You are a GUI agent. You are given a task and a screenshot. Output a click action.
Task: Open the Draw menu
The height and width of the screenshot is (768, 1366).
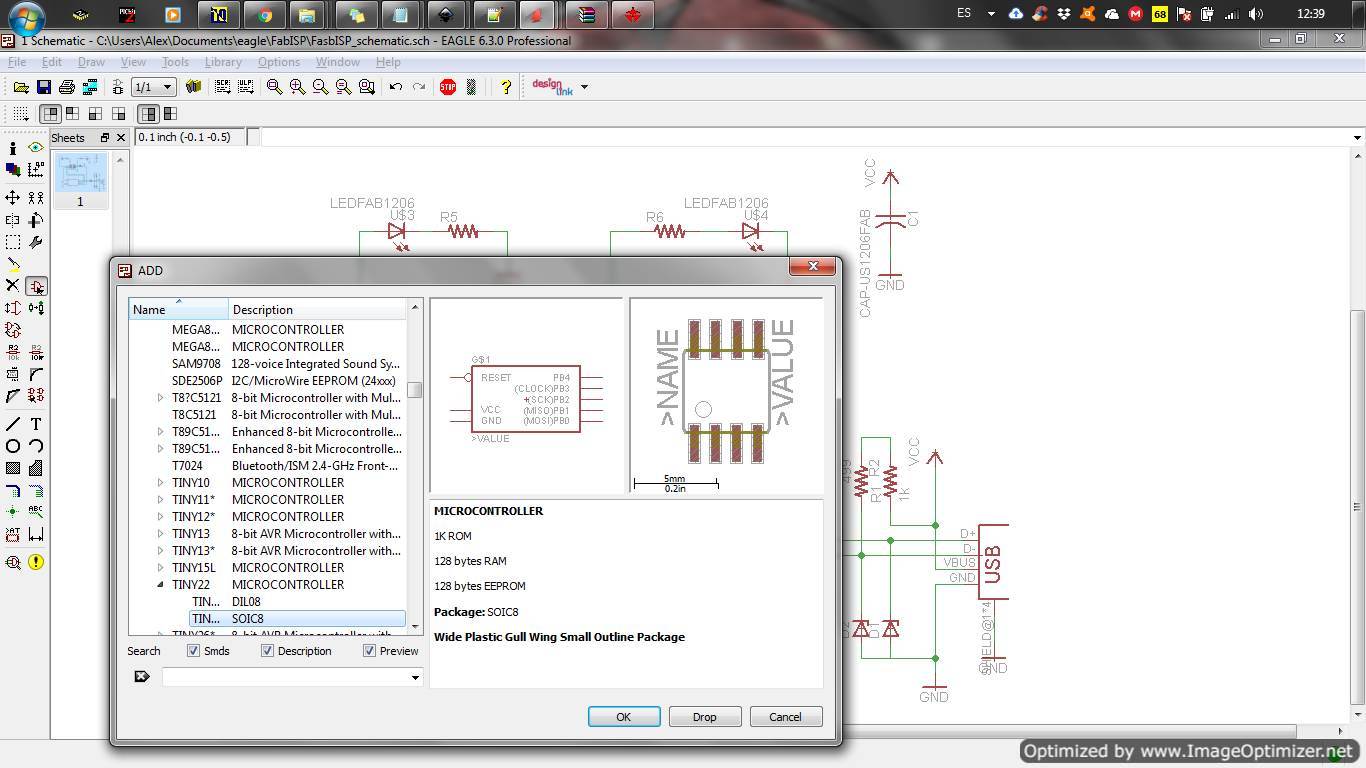tap(91, 62)
